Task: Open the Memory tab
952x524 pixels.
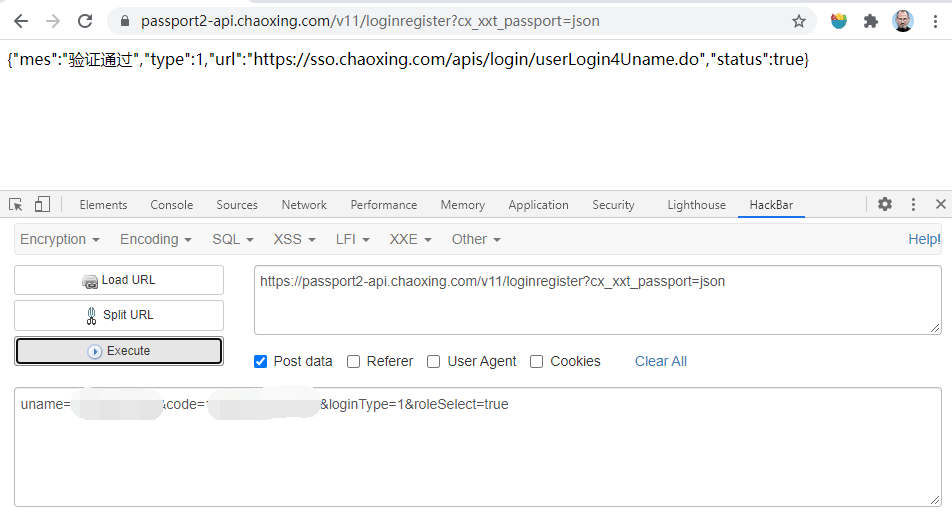Action: pos(463,205)
